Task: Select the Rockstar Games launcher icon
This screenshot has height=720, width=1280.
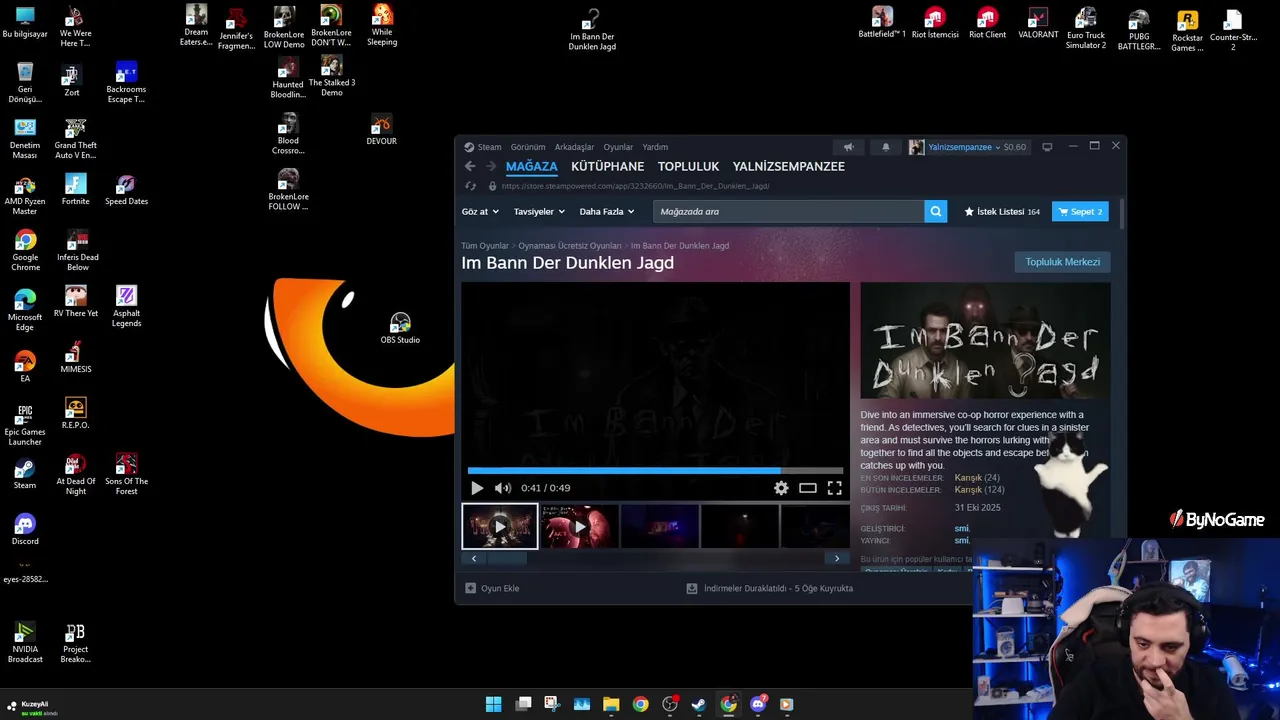Action: (1187, 30)
